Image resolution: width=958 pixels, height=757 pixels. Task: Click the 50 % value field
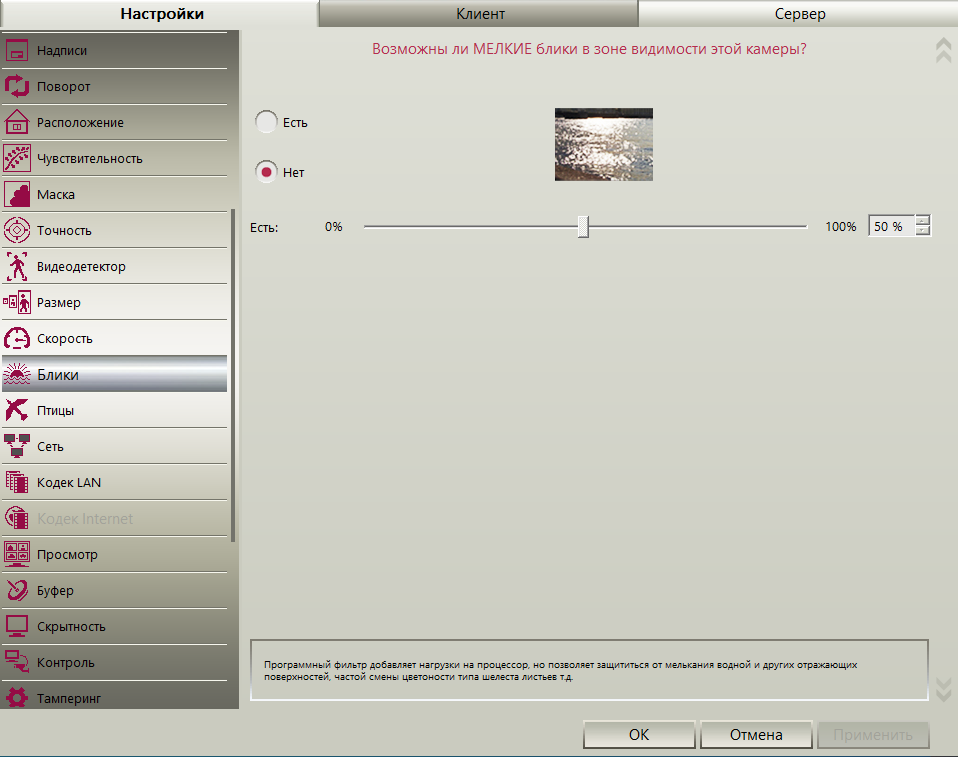[891, 227]
